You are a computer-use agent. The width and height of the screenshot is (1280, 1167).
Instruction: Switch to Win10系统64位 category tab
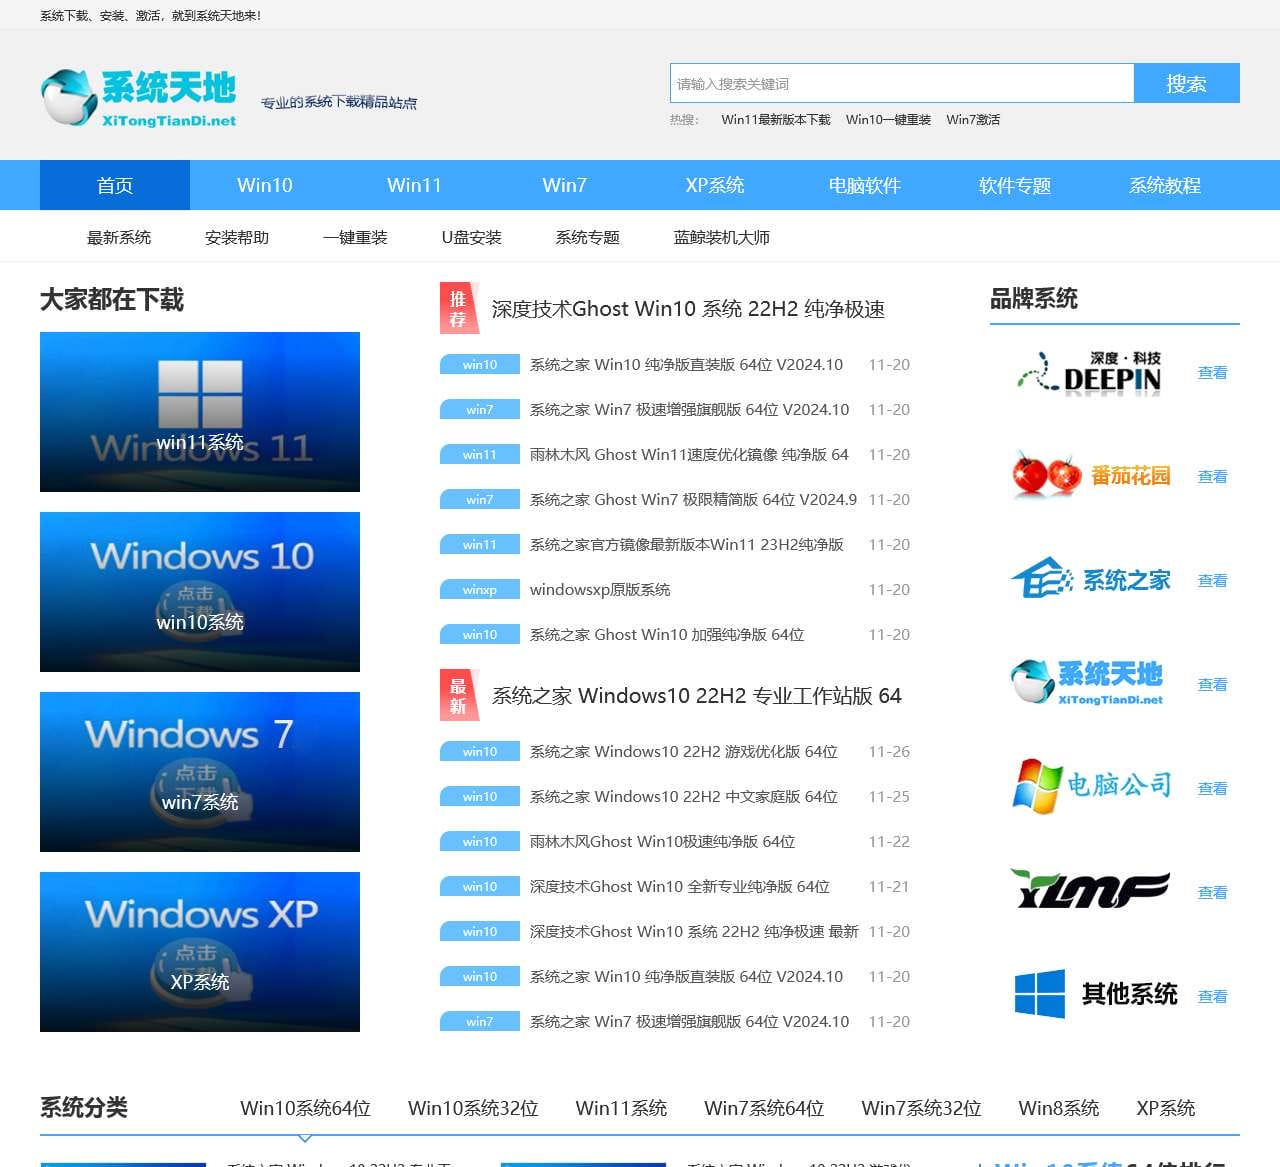pos(305,1108)
